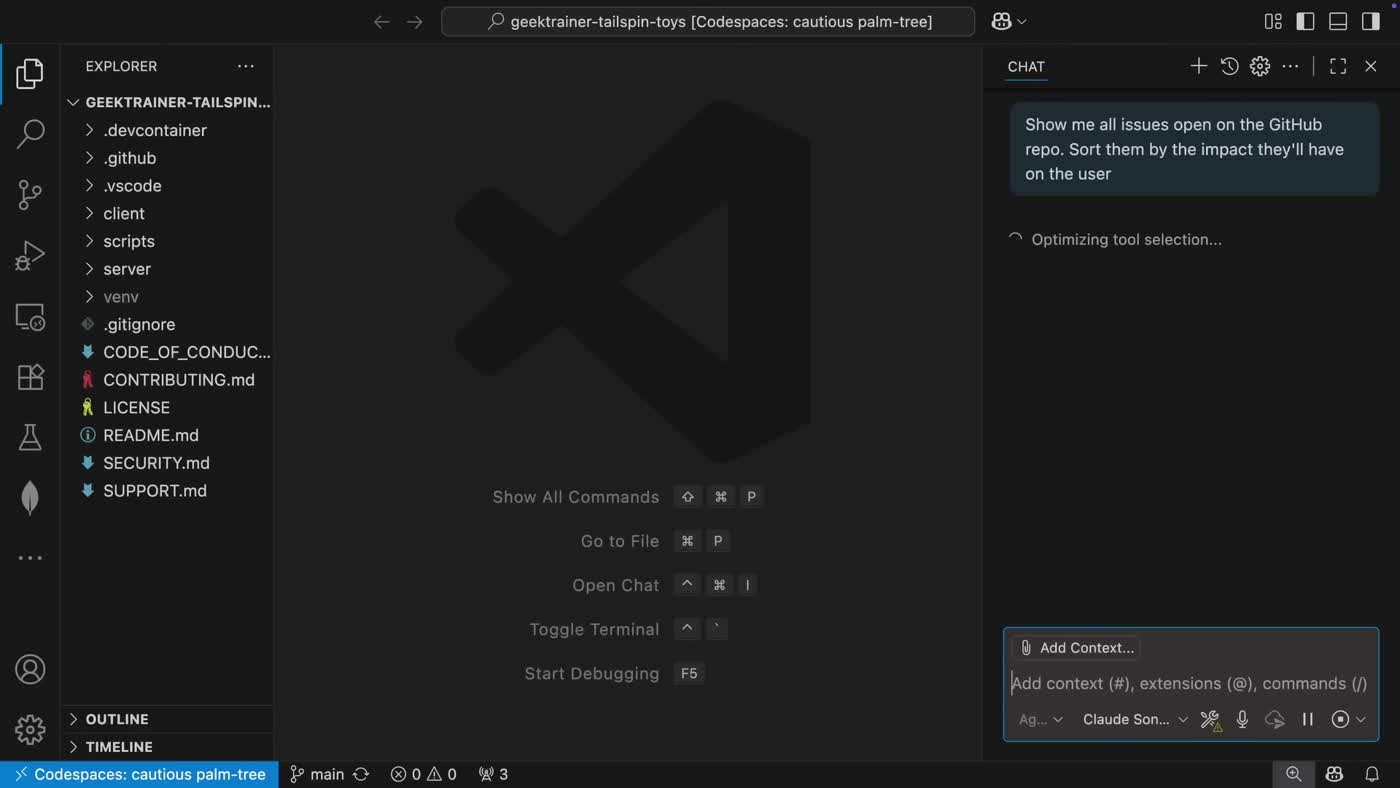Expand the server folder

pyautogui.click(x=167, y=269)
